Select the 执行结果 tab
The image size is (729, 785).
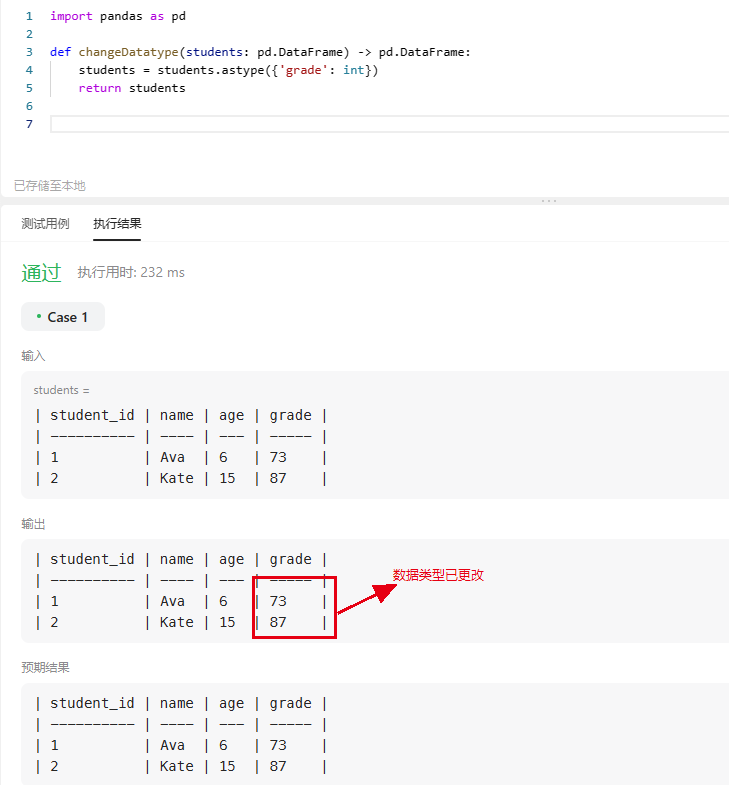(x=117, y=223)
